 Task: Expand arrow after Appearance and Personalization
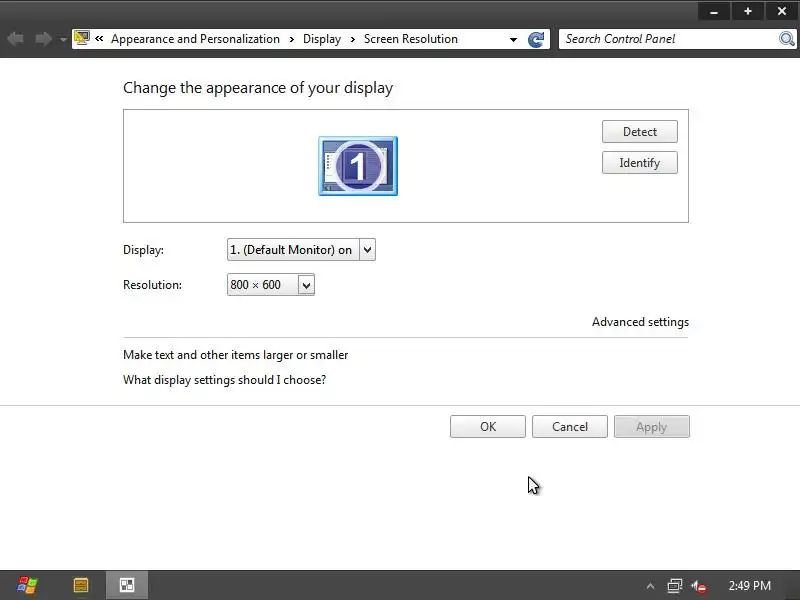291,39
